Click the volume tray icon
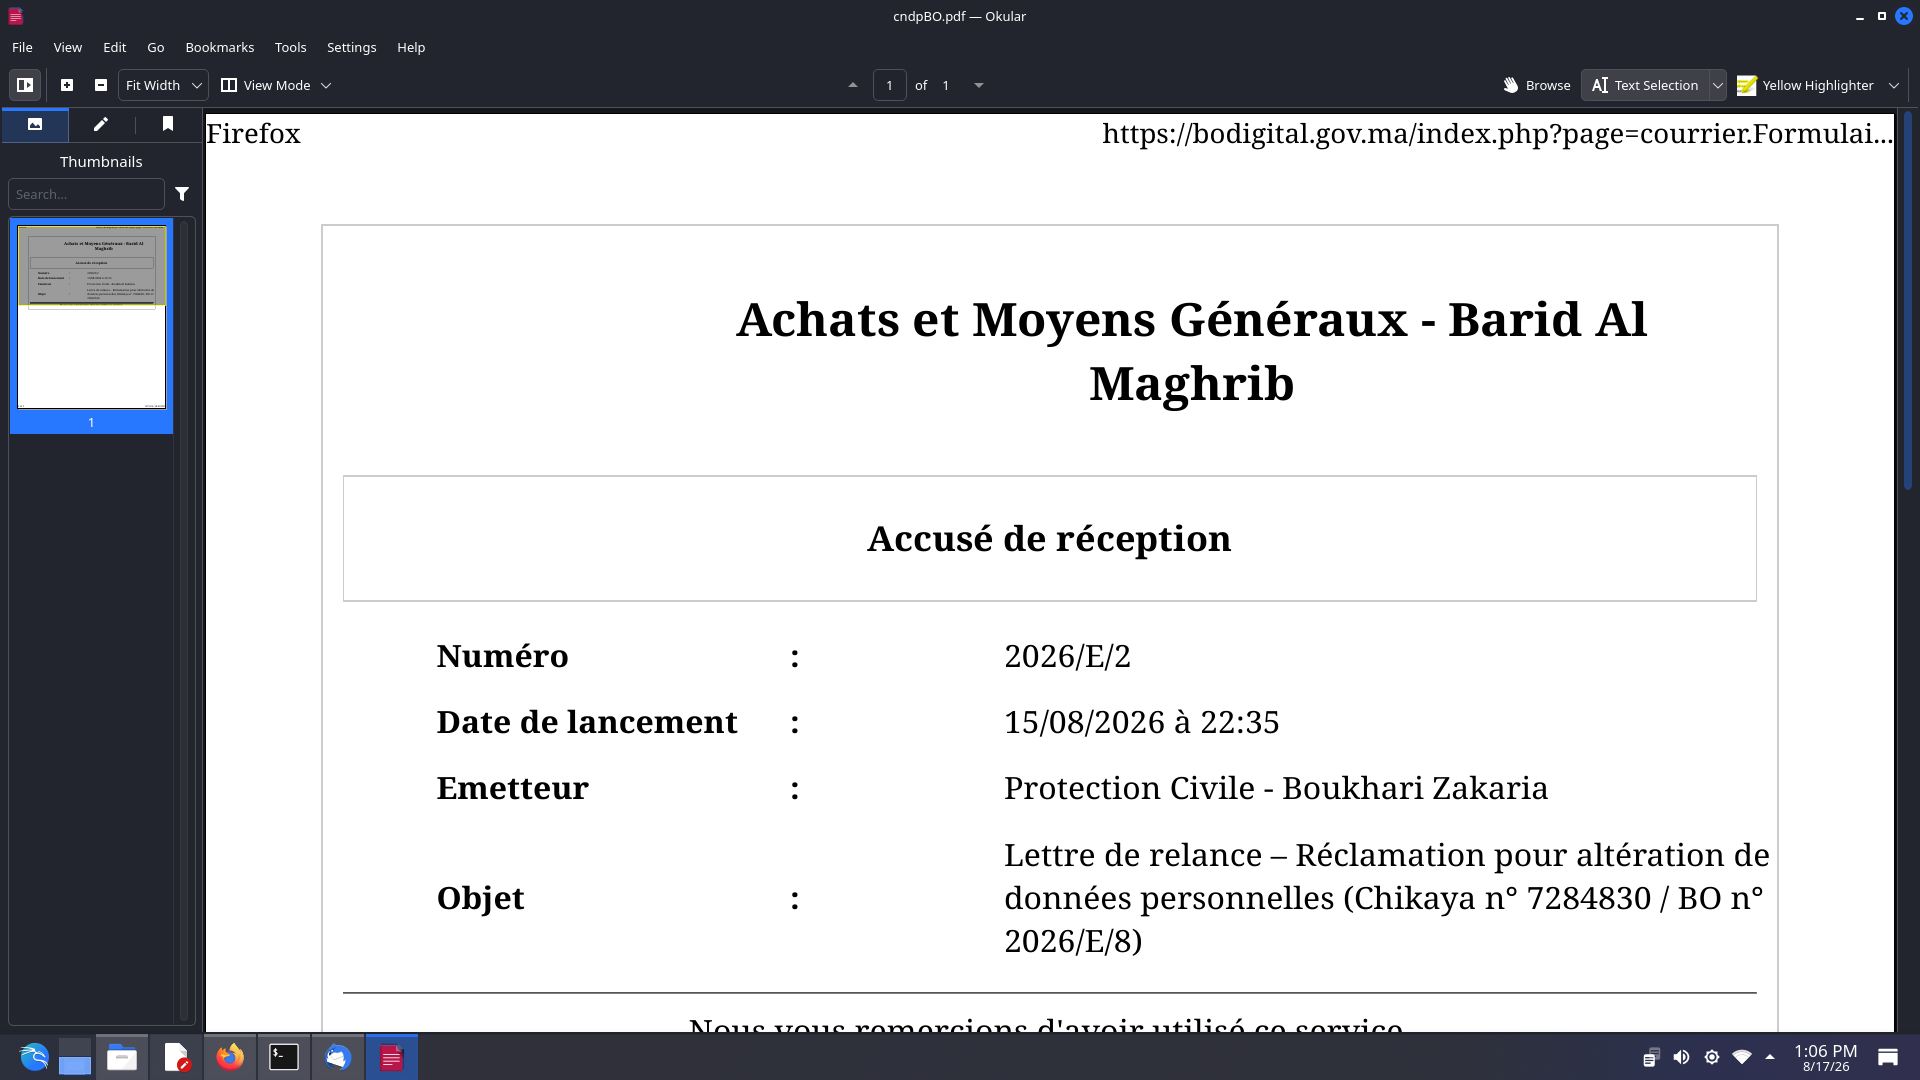The width and height of the screenshot is (1920, 1080). (x=1681, y=1057)
